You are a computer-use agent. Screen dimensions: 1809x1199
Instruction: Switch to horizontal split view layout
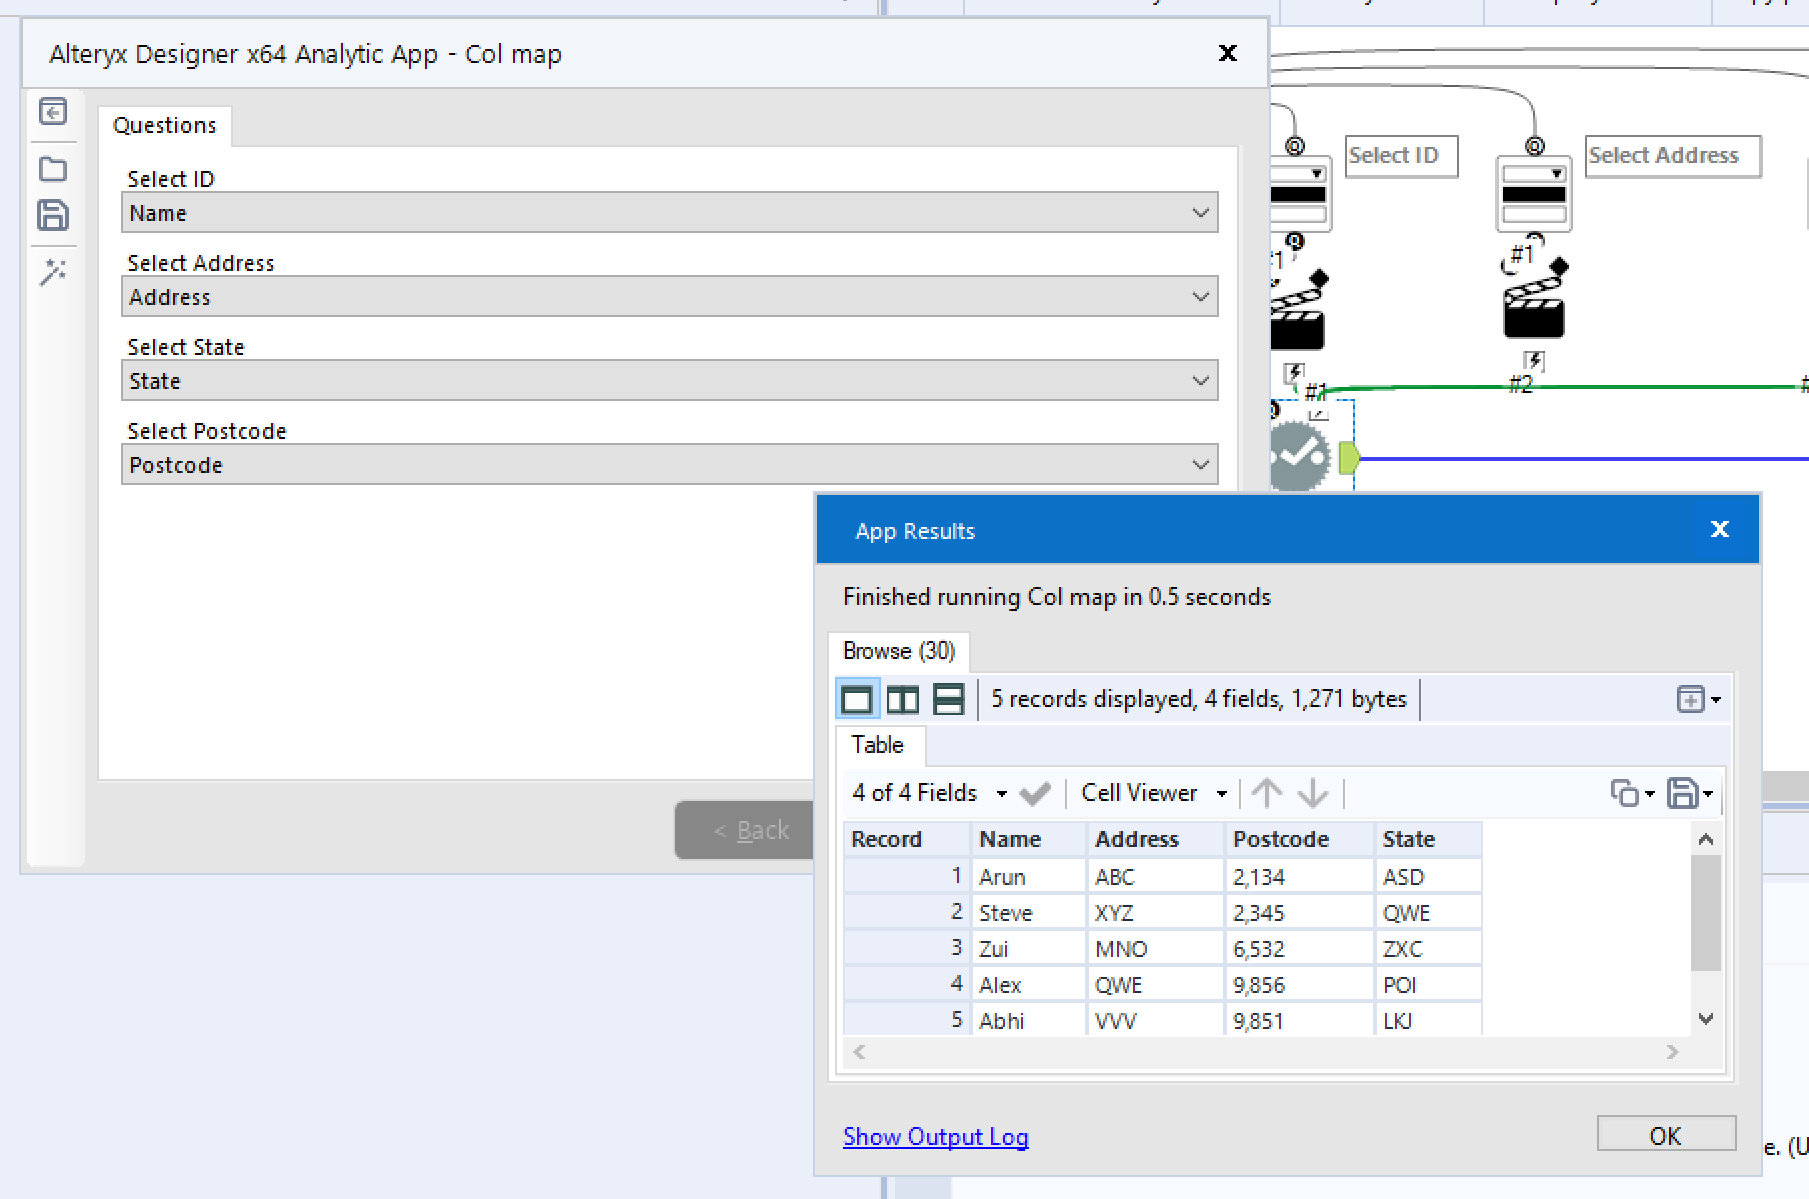948,698
